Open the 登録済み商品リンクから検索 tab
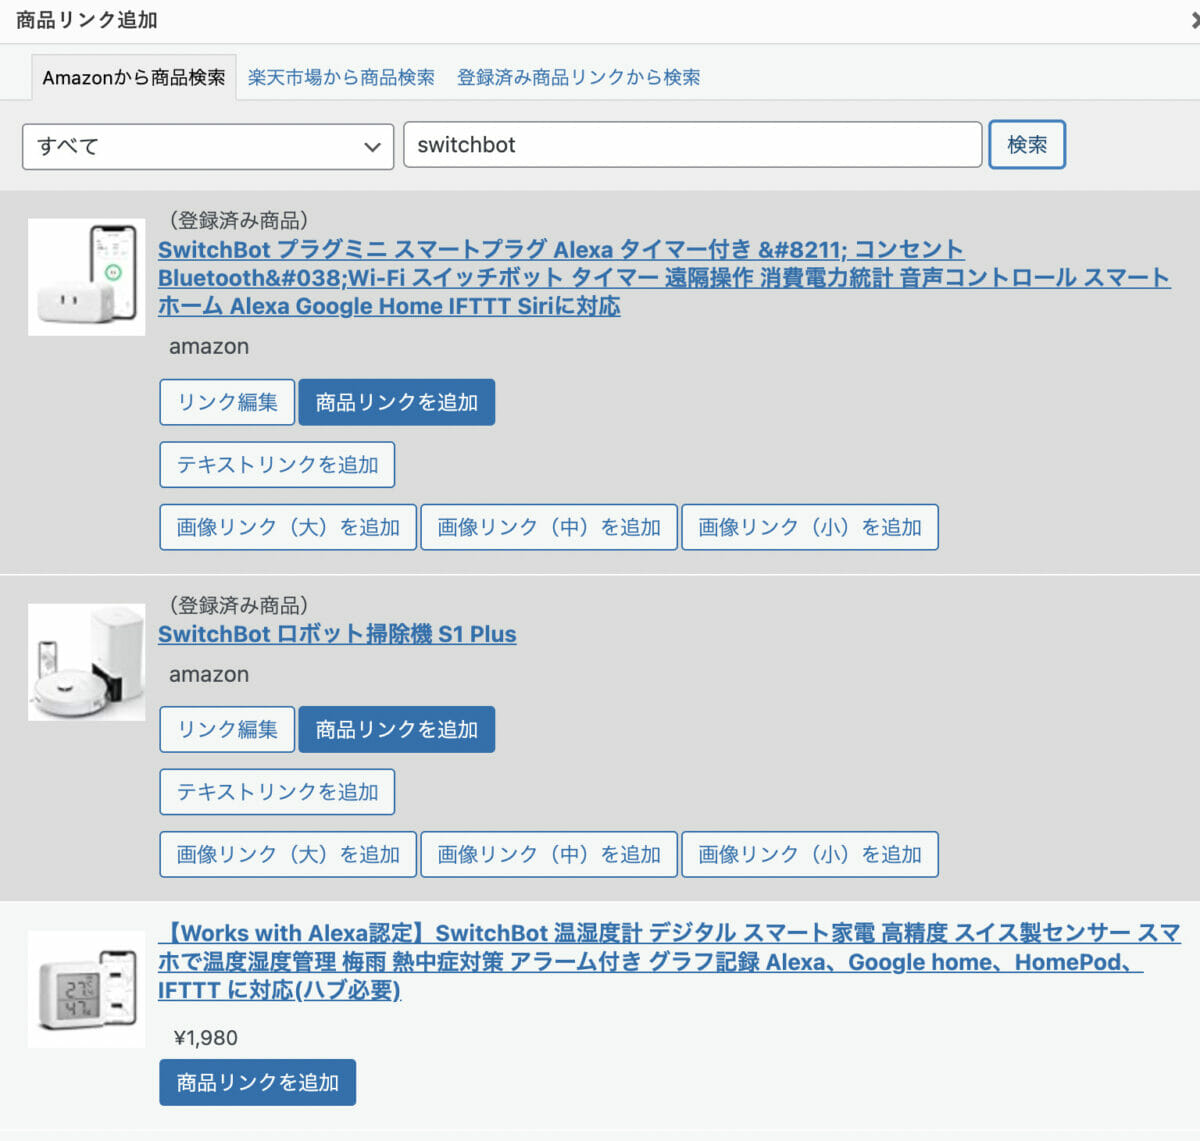1200x1141 pixels. point(578,77)
